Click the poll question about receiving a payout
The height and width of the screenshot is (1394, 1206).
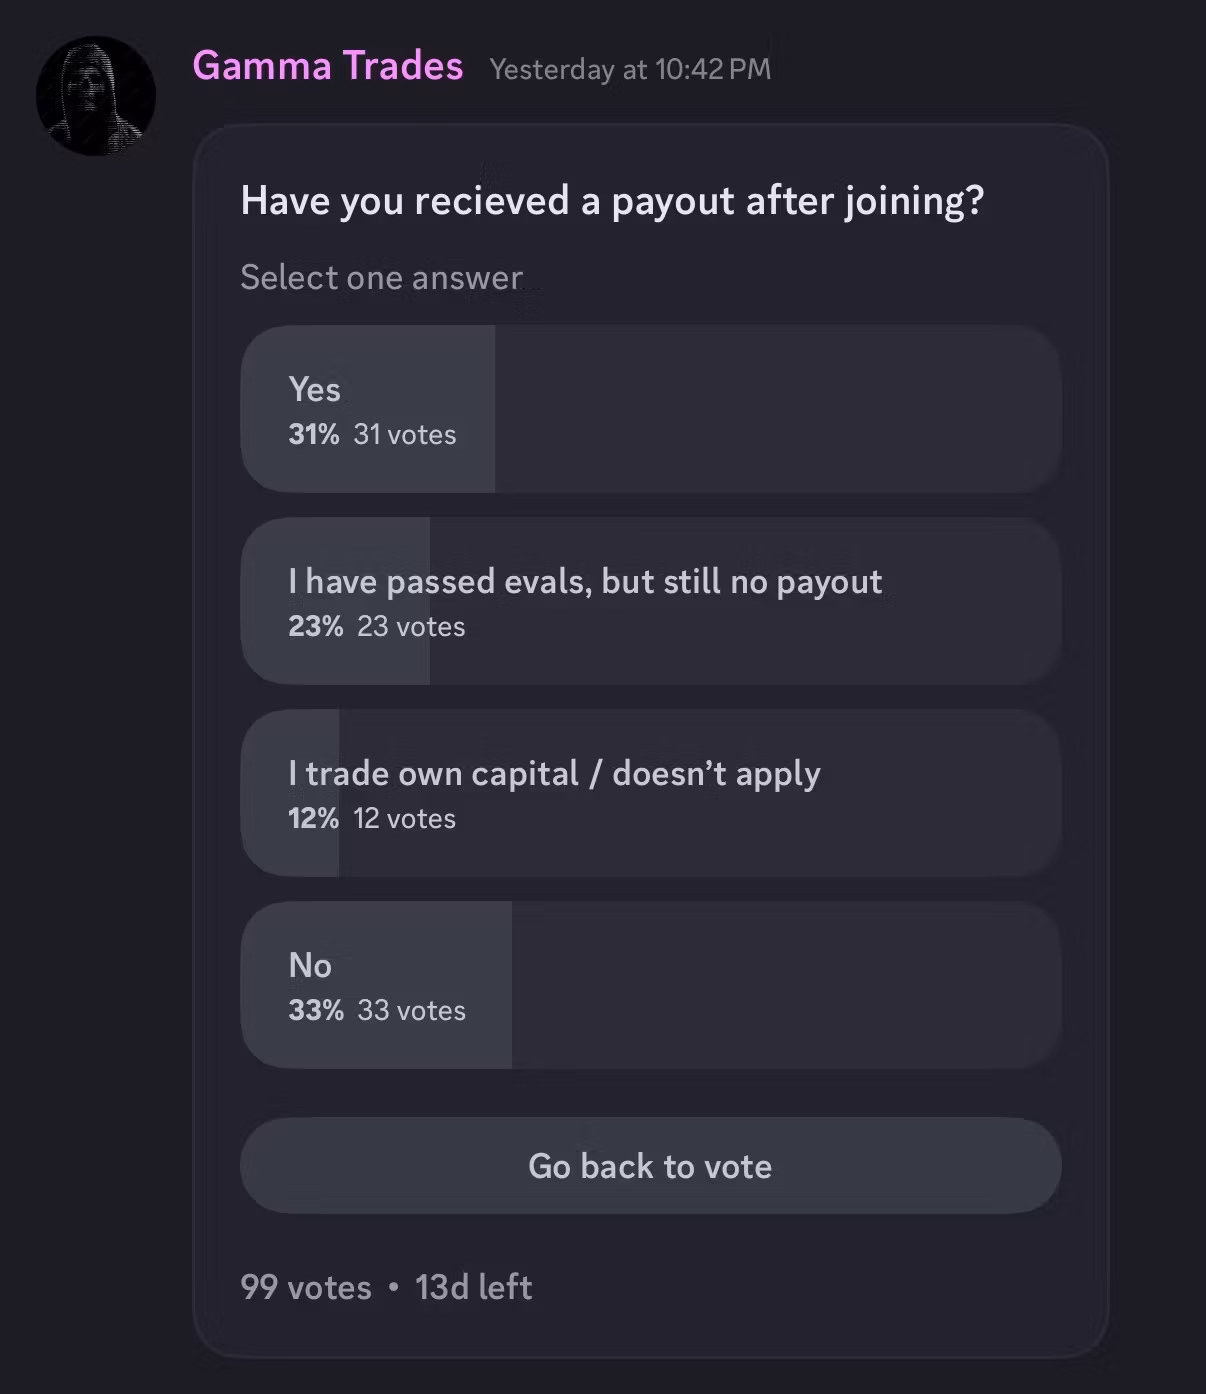pyautogui.click(x=612, y=201)
